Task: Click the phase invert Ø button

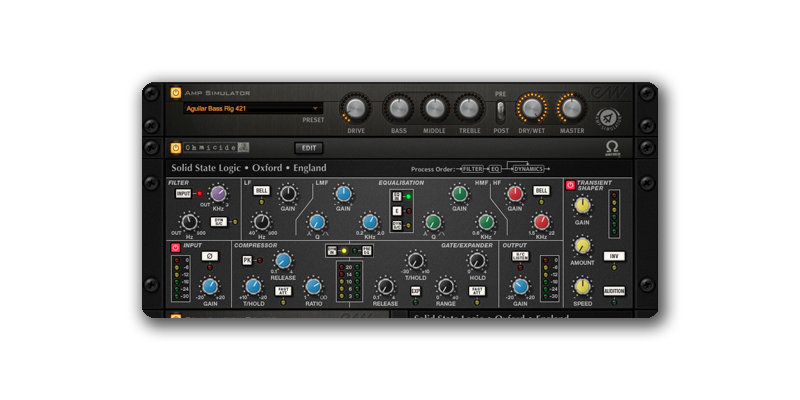Action: [x=210, y=256]
